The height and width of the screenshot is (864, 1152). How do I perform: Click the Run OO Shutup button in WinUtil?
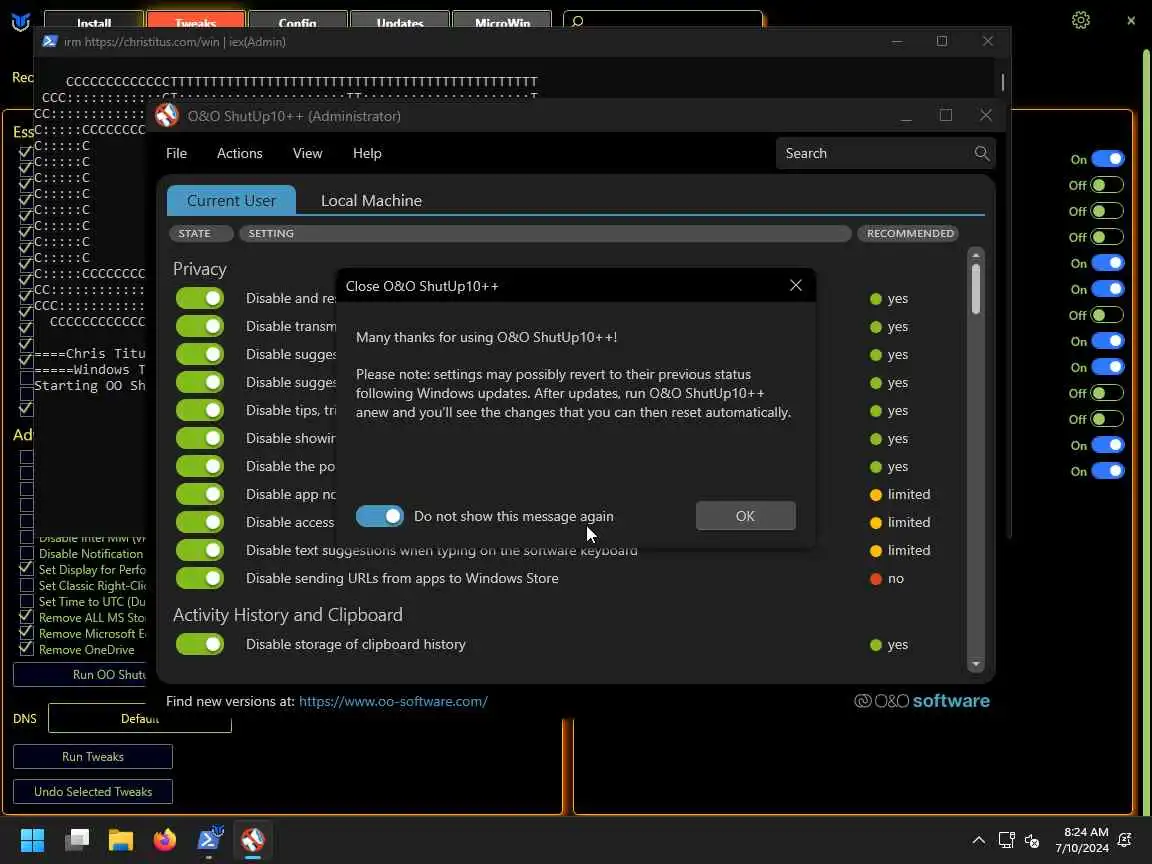(79, 674)
